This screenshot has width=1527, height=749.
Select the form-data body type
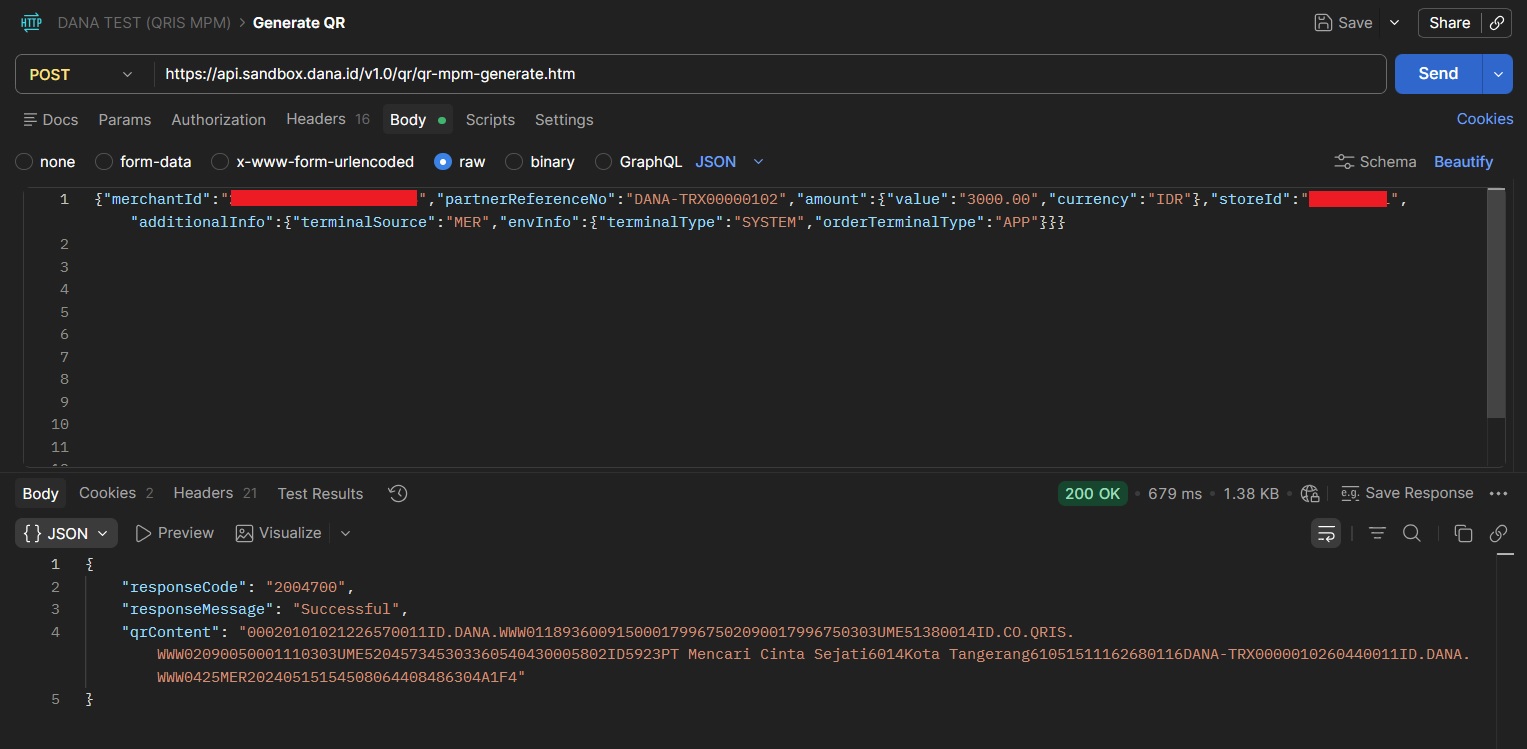[143, 161]
